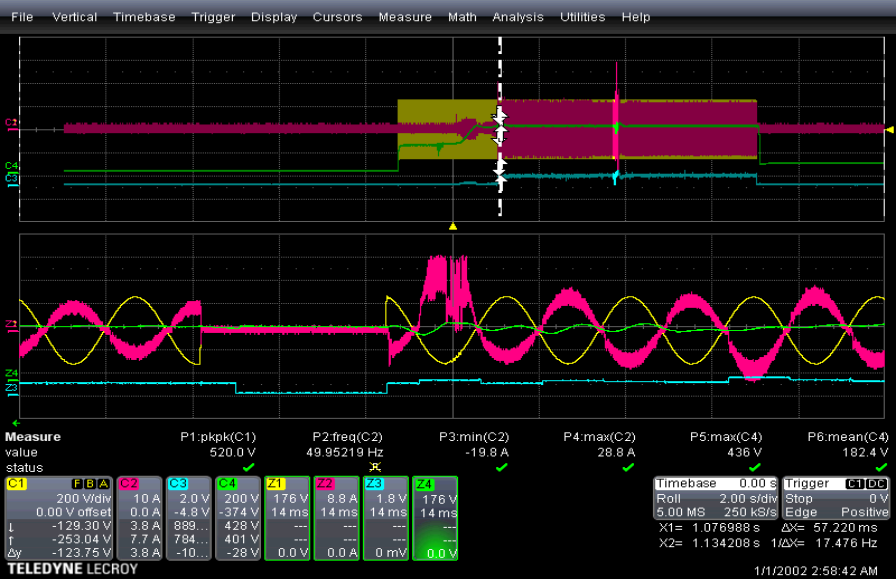Click the green C4 label icon
Image resolution: width=896 pixels, height=579 pixels.
227,484
